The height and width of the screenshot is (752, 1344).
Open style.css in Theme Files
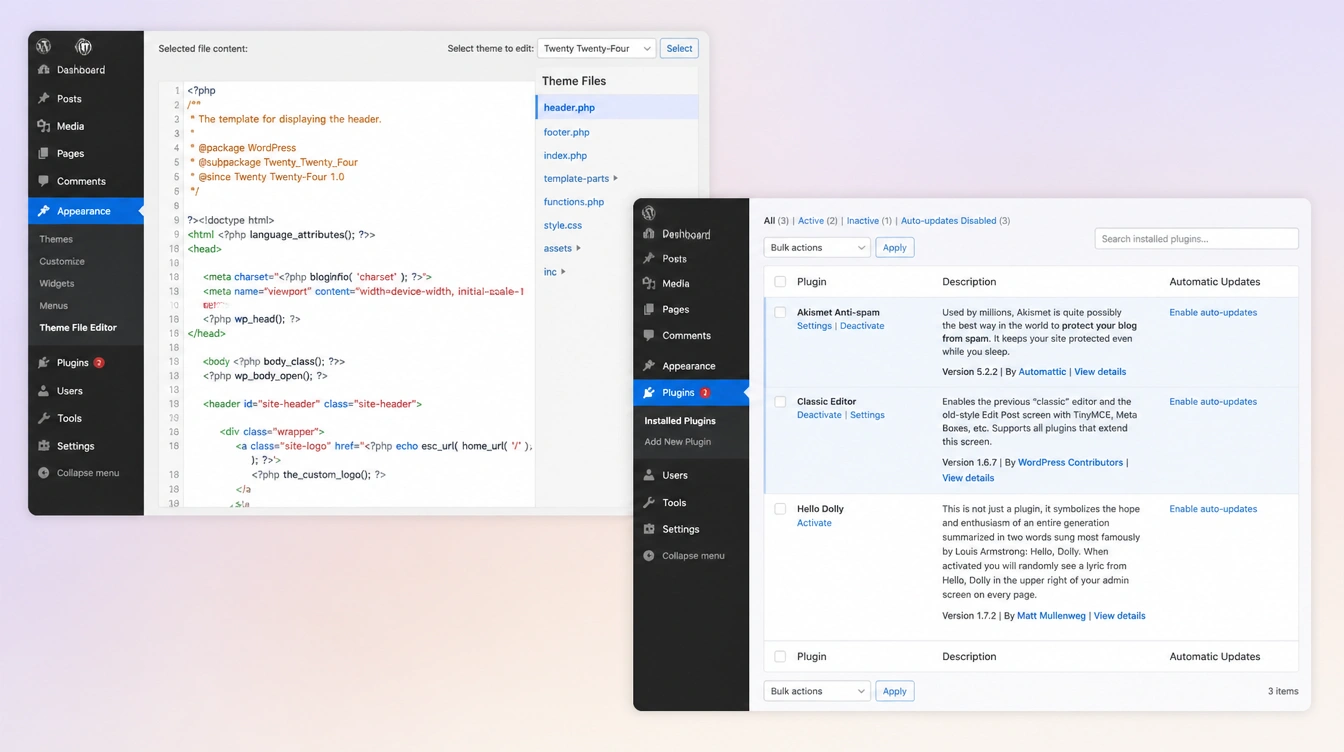[x=563, y=226]
